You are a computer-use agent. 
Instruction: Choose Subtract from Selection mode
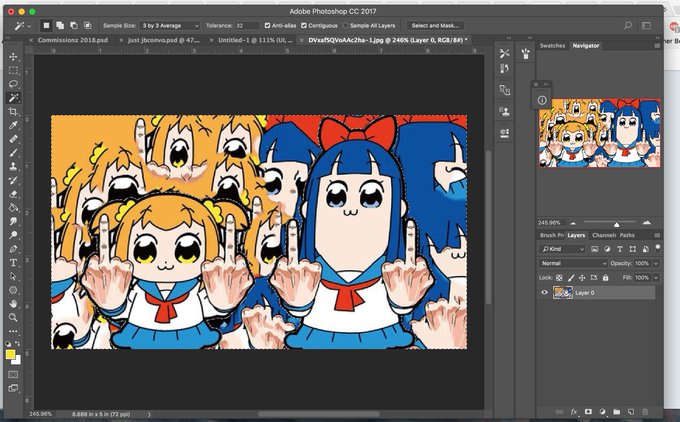74,26
